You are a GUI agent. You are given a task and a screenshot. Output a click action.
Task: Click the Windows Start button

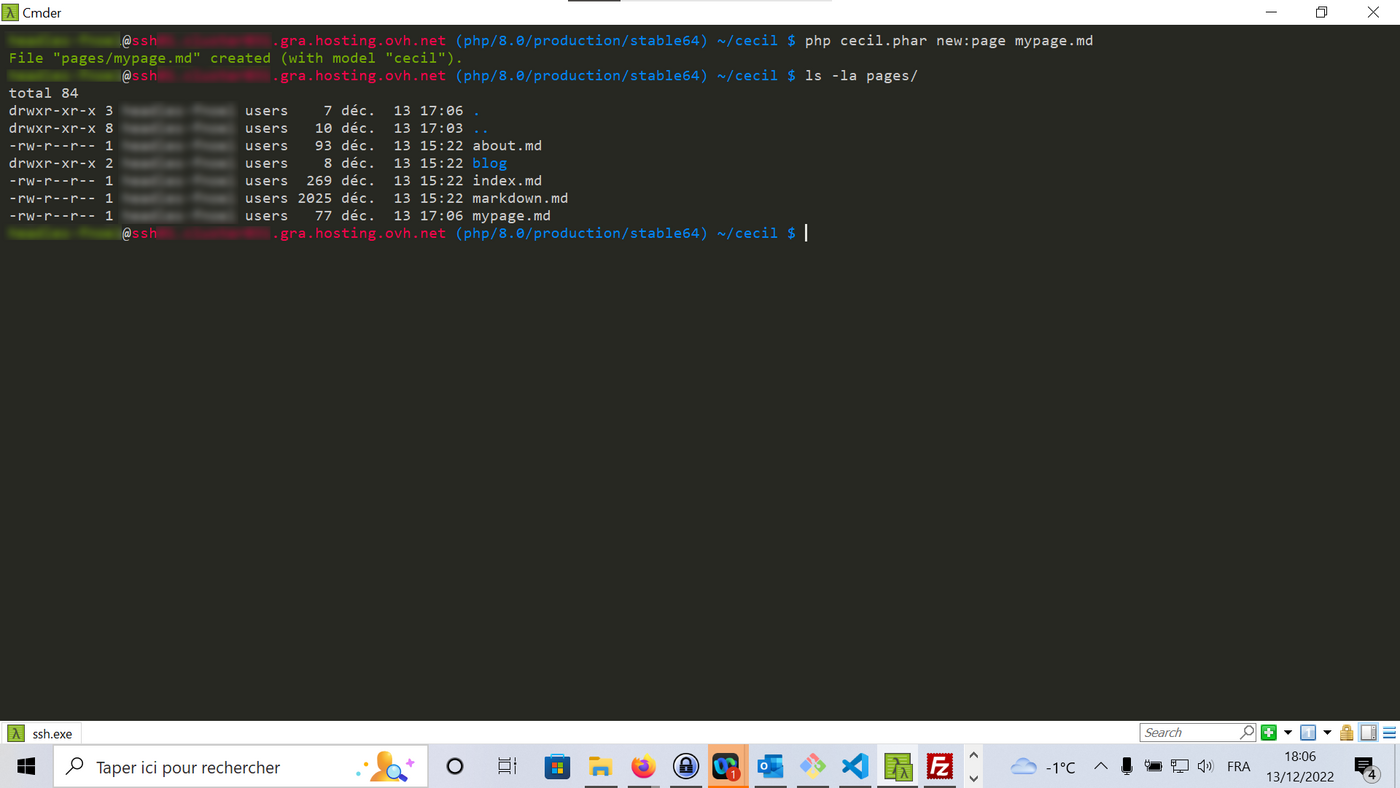(x=26, y=767)
